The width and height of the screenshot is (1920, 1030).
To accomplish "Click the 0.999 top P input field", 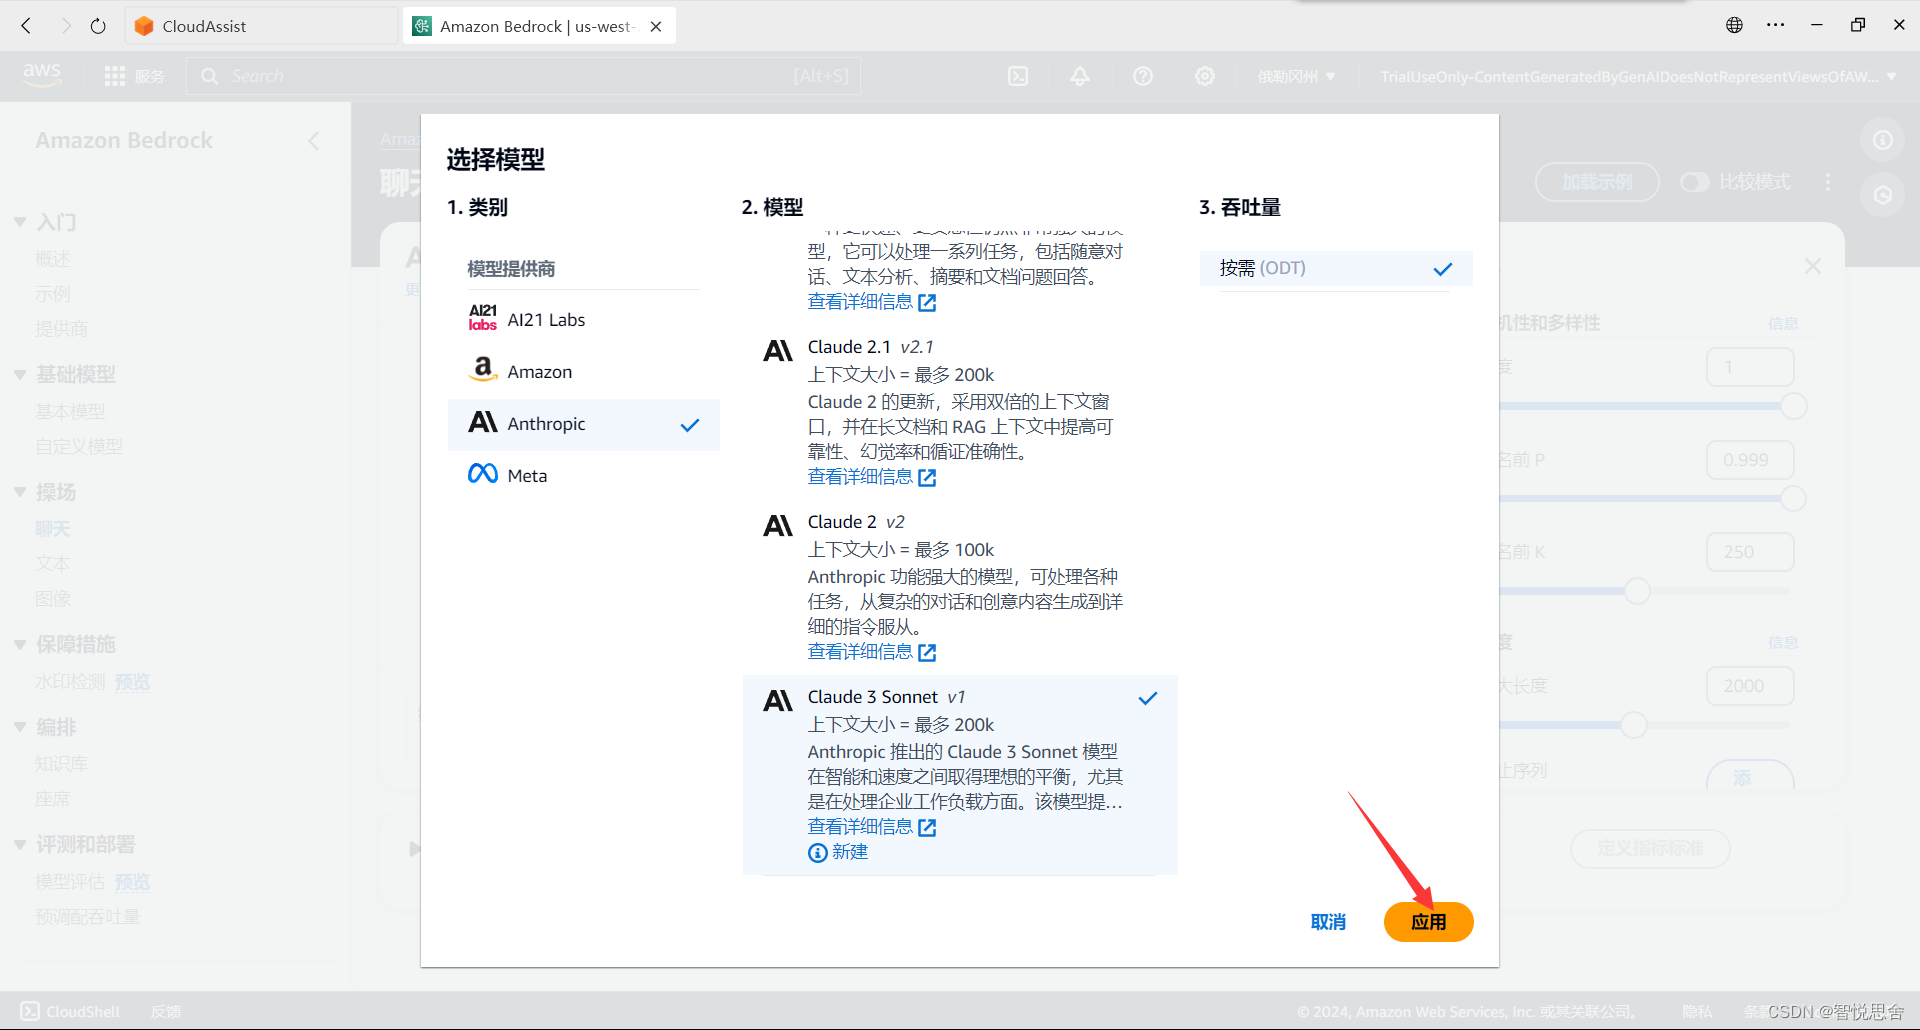I will coord(1750,460).
